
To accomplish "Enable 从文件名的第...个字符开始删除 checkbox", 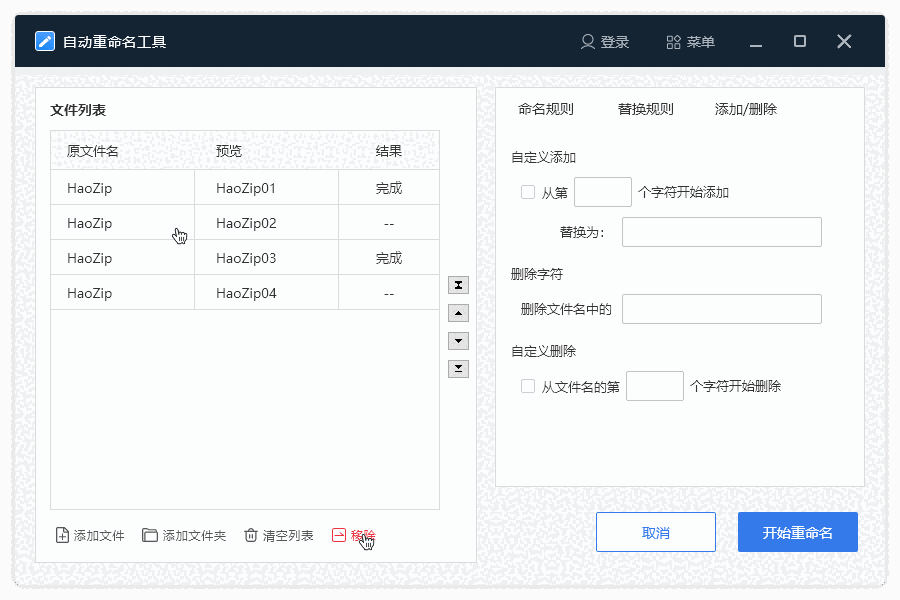I will click(527, 386).
